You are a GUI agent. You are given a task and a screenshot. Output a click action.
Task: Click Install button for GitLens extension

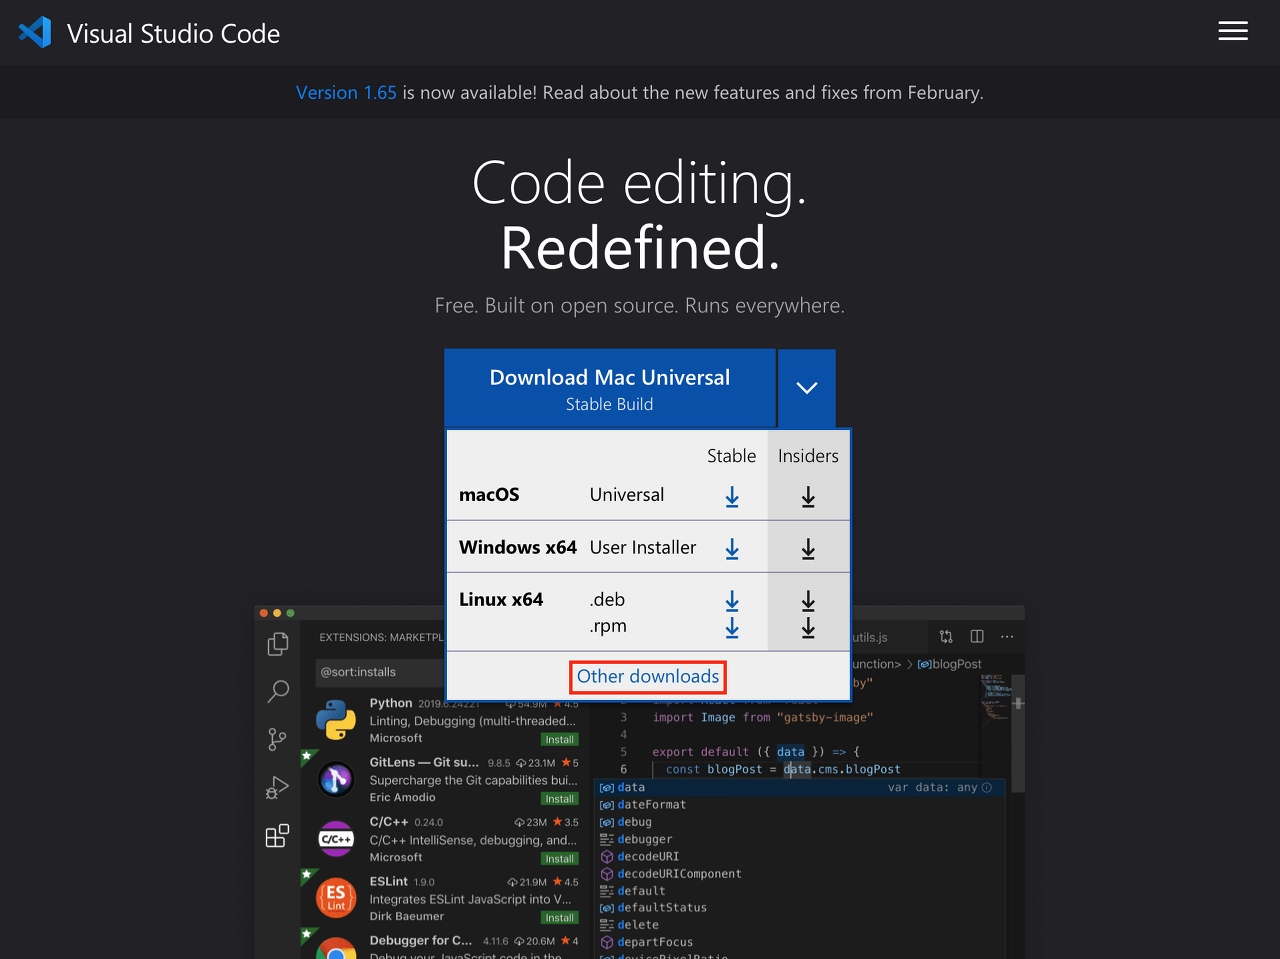(x=560, y=799)
